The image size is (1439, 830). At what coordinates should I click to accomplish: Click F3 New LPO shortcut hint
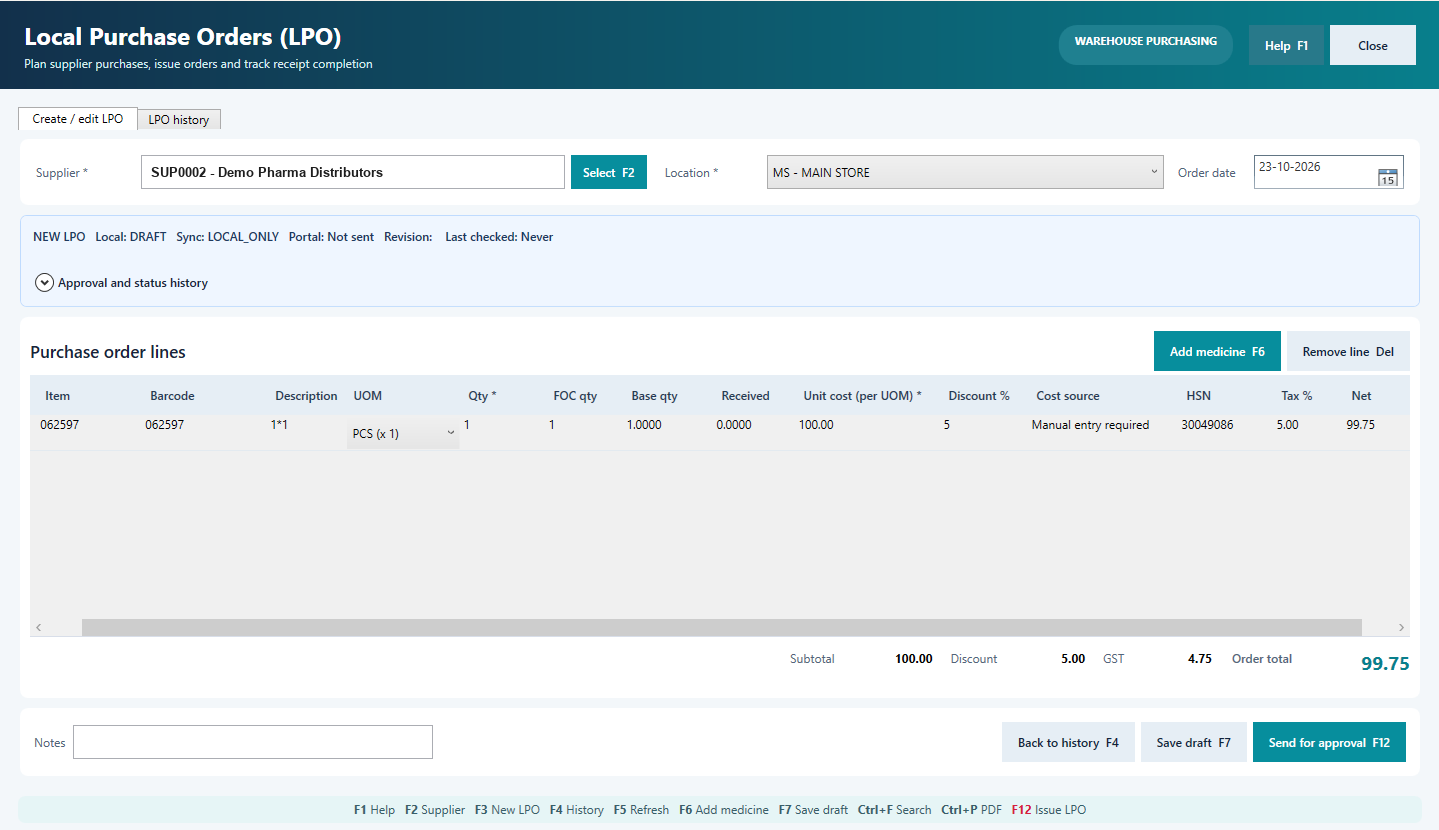point(507,810)
